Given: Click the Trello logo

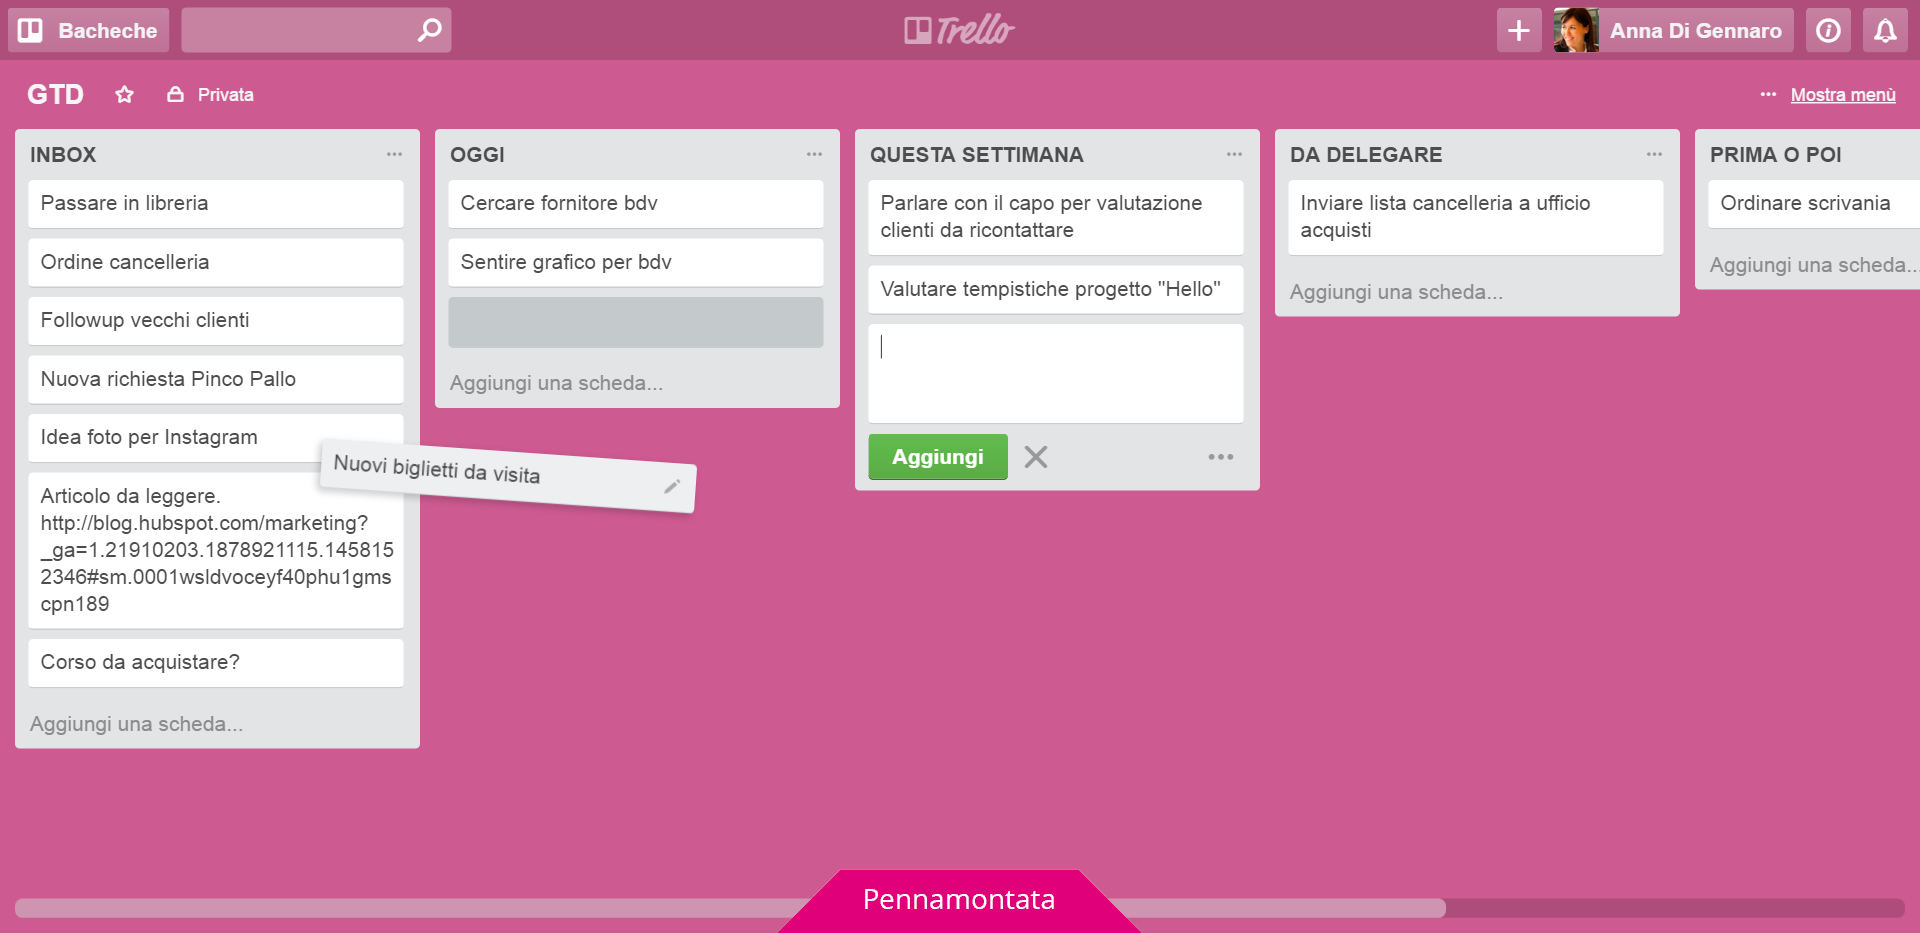Looking at the screenshot, I should tap(958, 30).
